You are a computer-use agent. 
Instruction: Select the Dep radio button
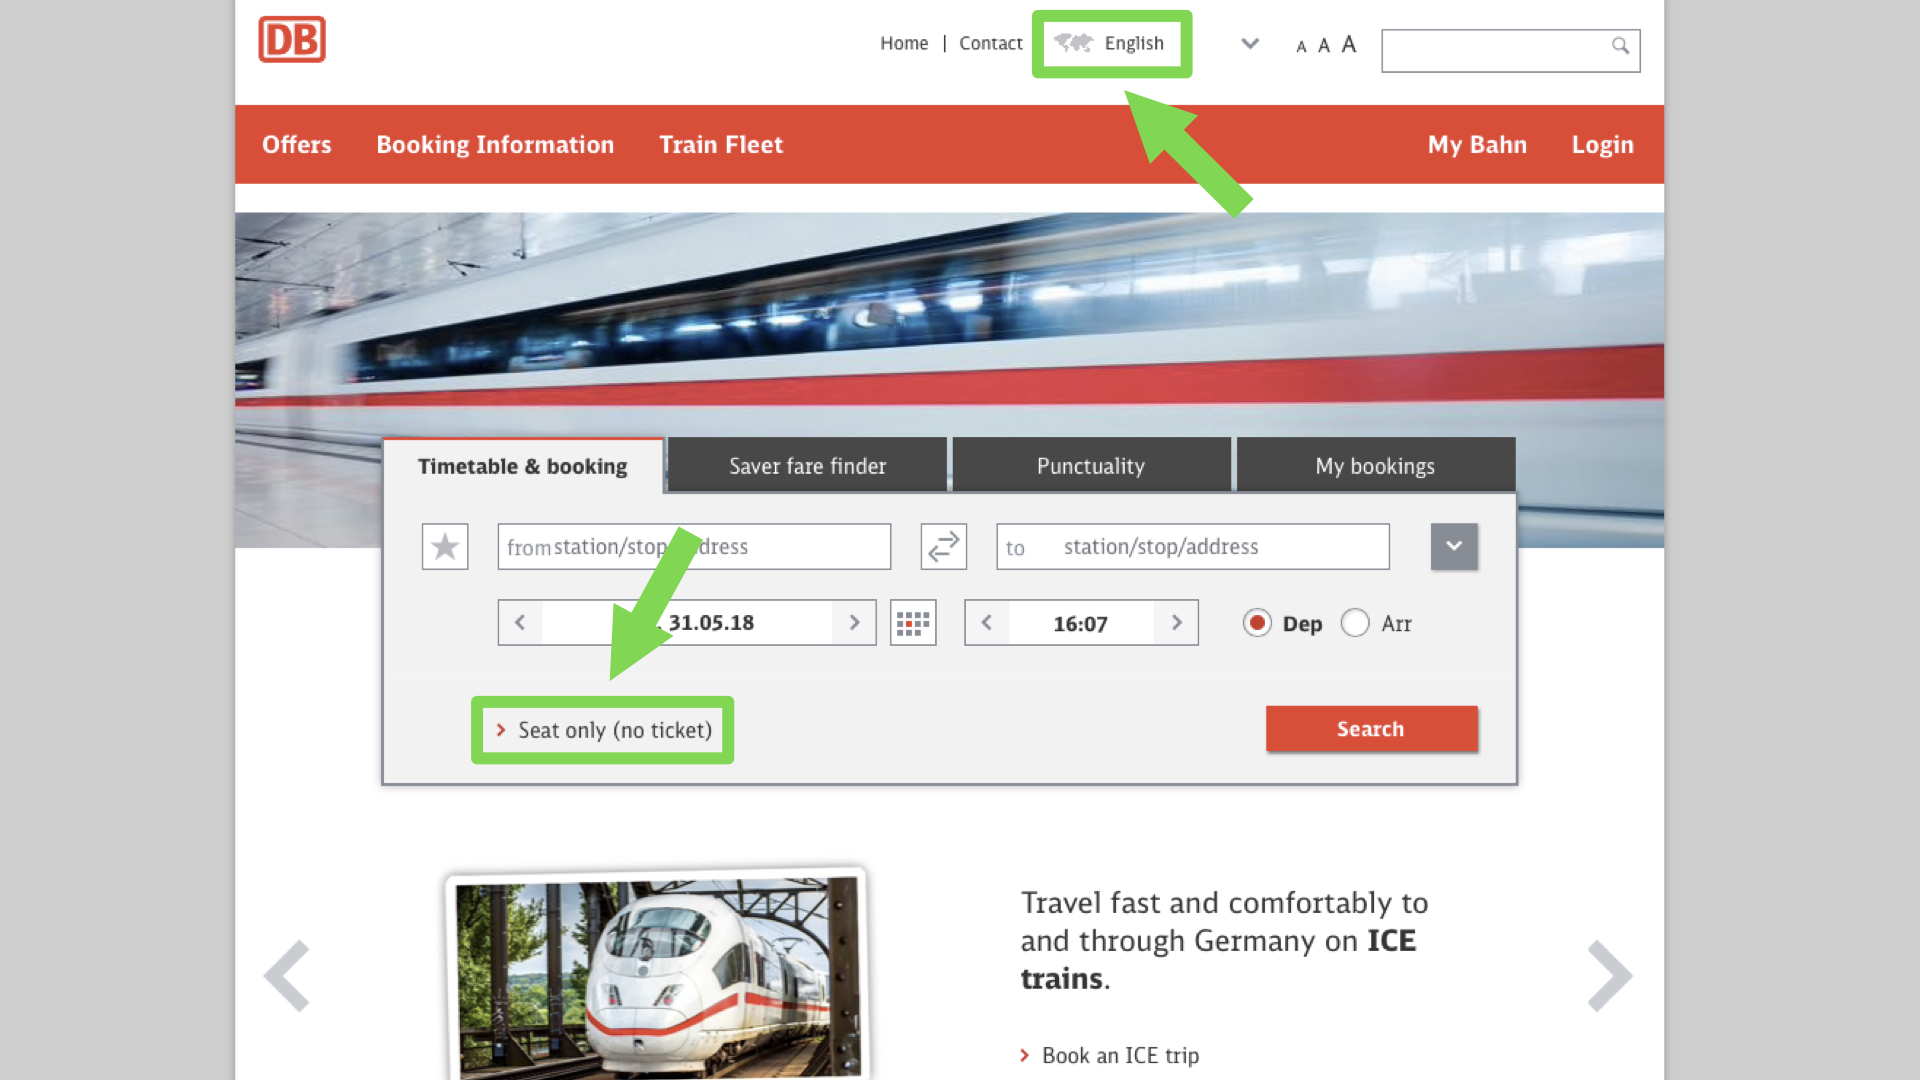pyautogui.click(x=1257, y=623)
